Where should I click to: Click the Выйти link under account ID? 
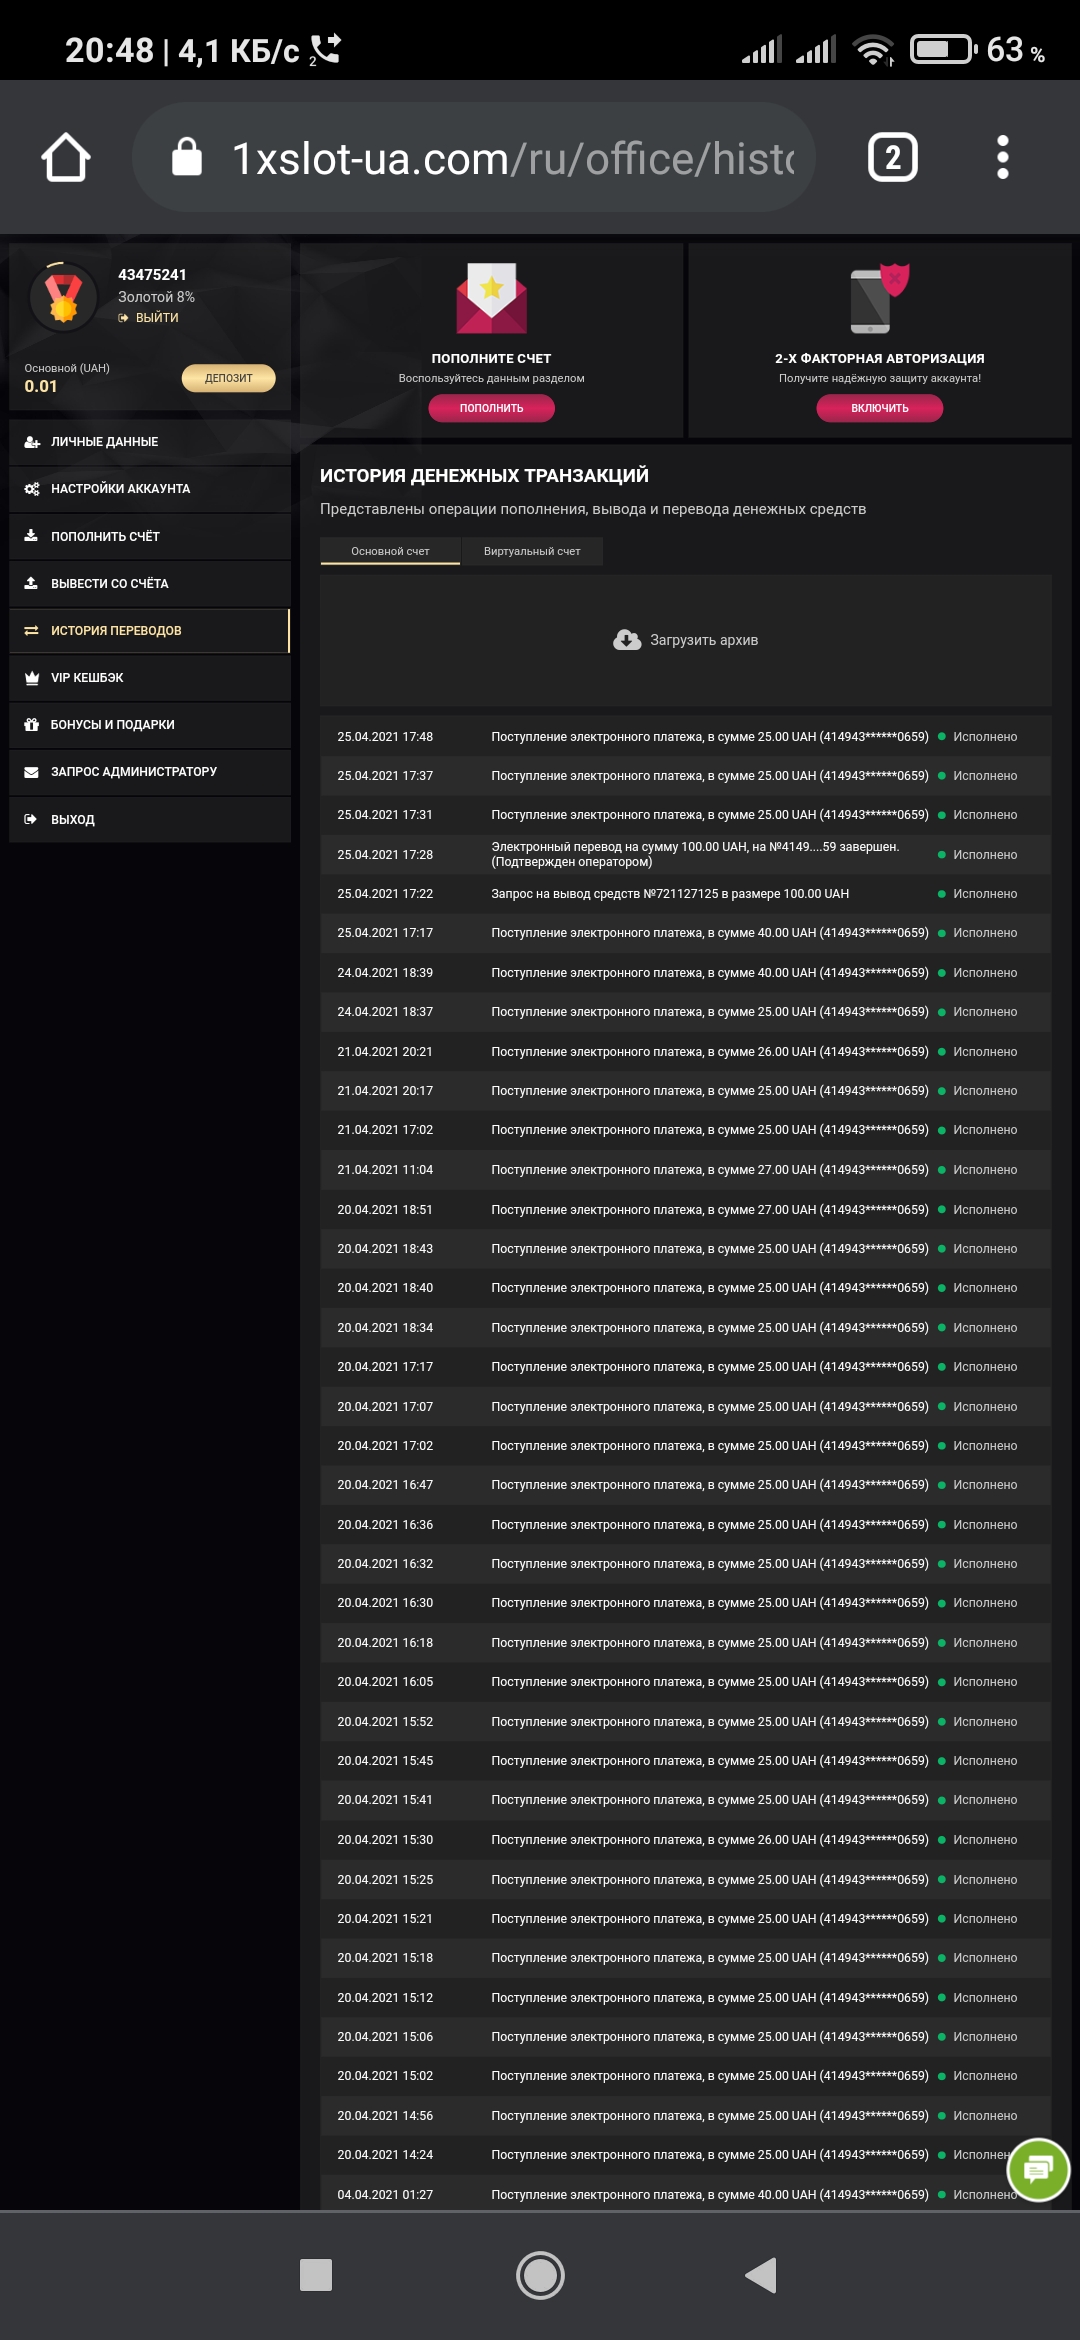tap(156, 318)
